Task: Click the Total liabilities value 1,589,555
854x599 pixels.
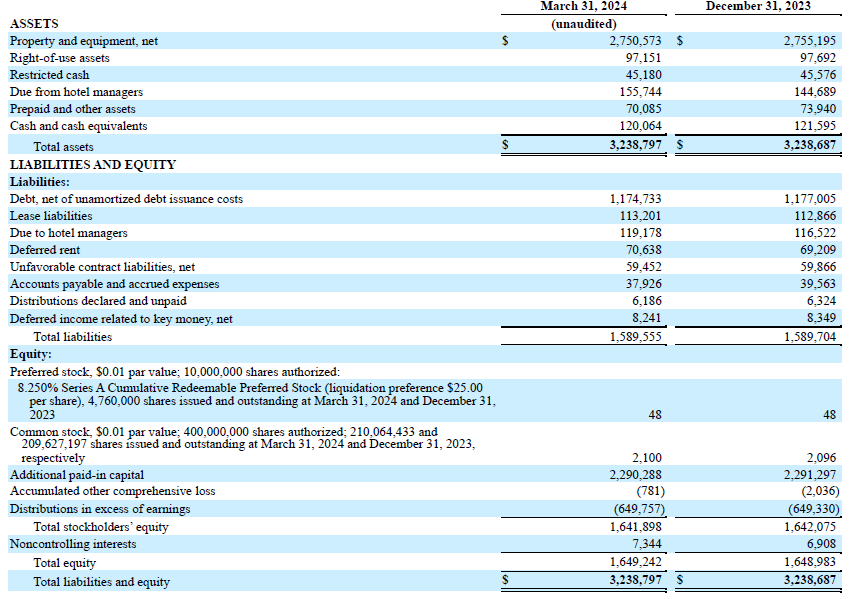Action: pyautogui.click(x=635, y=337)
